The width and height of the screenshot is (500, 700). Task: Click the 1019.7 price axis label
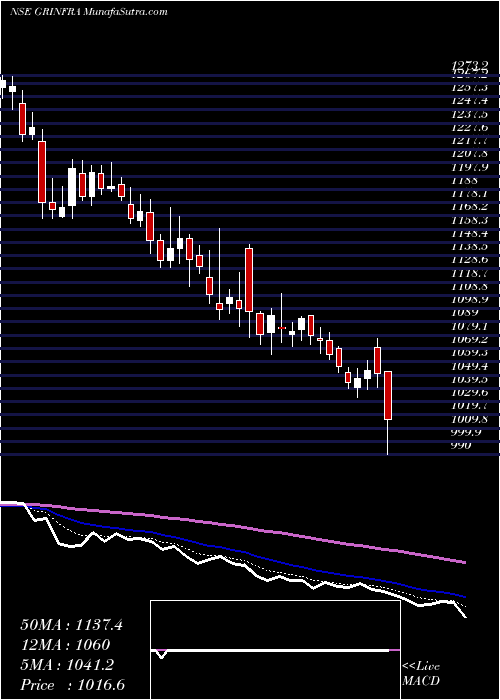pos(470,406)
